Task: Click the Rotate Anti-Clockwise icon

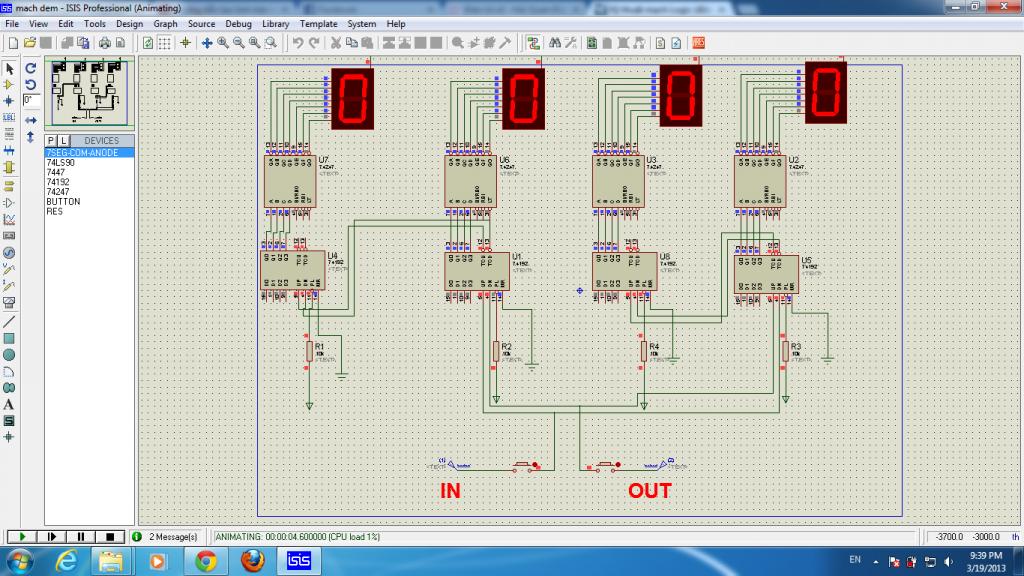Action: pos(30,84)
